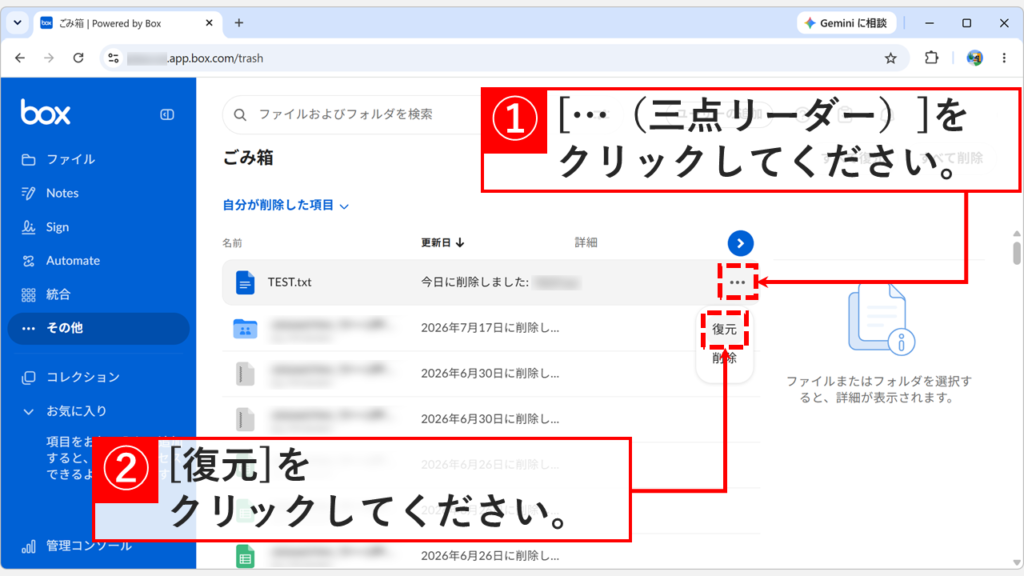Open 管理コンソール admin console
The width and height of the screenshot is (1024, 576).
point(77,546)
